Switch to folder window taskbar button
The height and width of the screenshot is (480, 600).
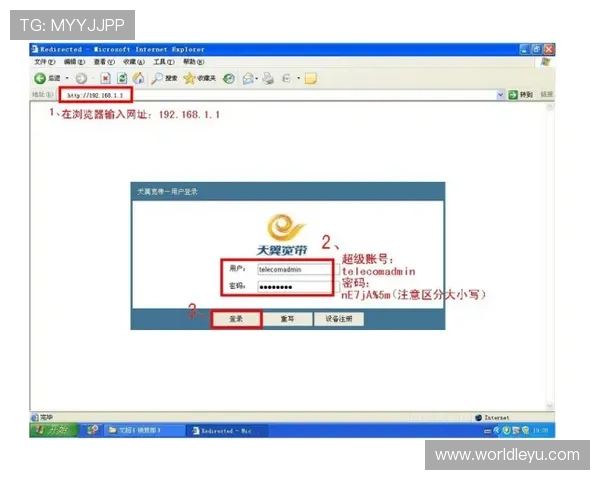pyautogui.click(x=145, y=431)
